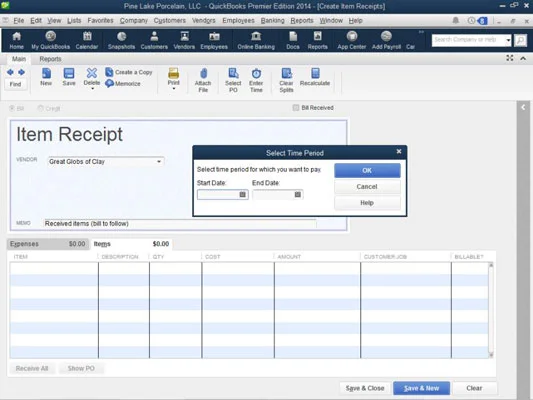Click Help in Select Time Period
This screenshot has height=400, width=533.
(x=367, y=203)
